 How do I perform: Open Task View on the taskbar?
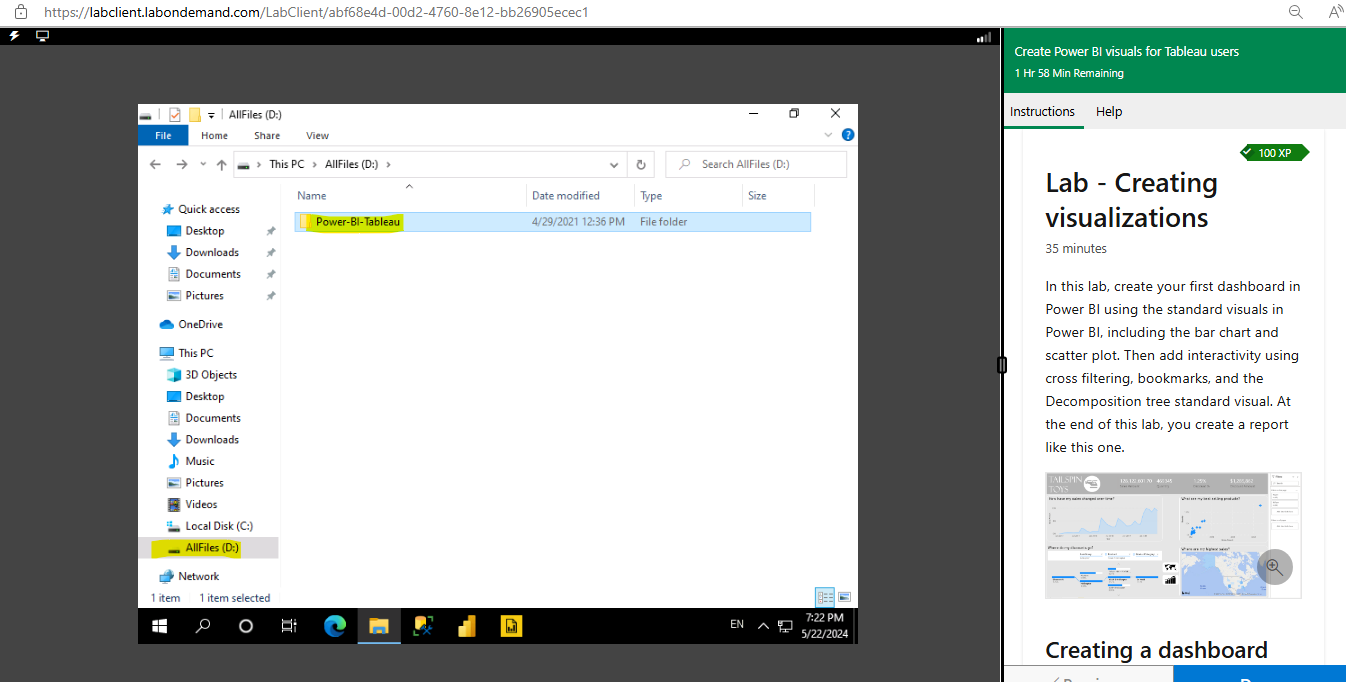click(x=289, y=626)
